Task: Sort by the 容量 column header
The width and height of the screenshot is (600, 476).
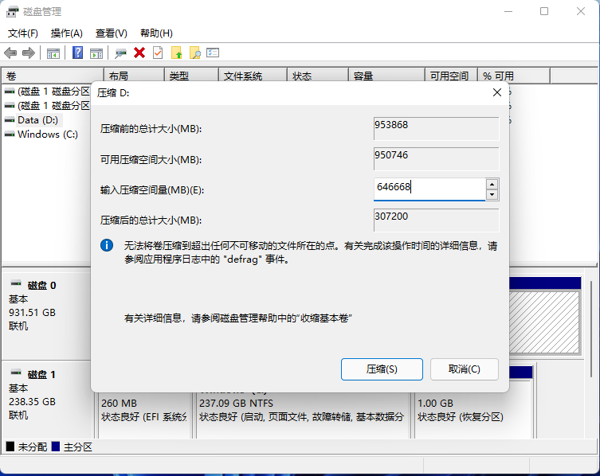Action: (x=386, y=76)
